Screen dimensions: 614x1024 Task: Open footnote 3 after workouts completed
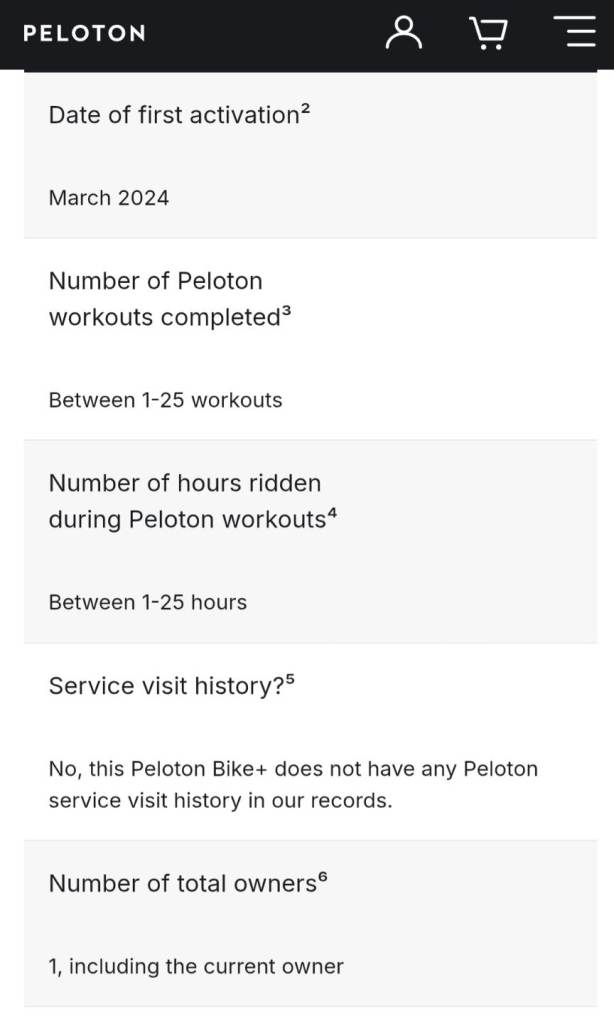coord(285,311)
